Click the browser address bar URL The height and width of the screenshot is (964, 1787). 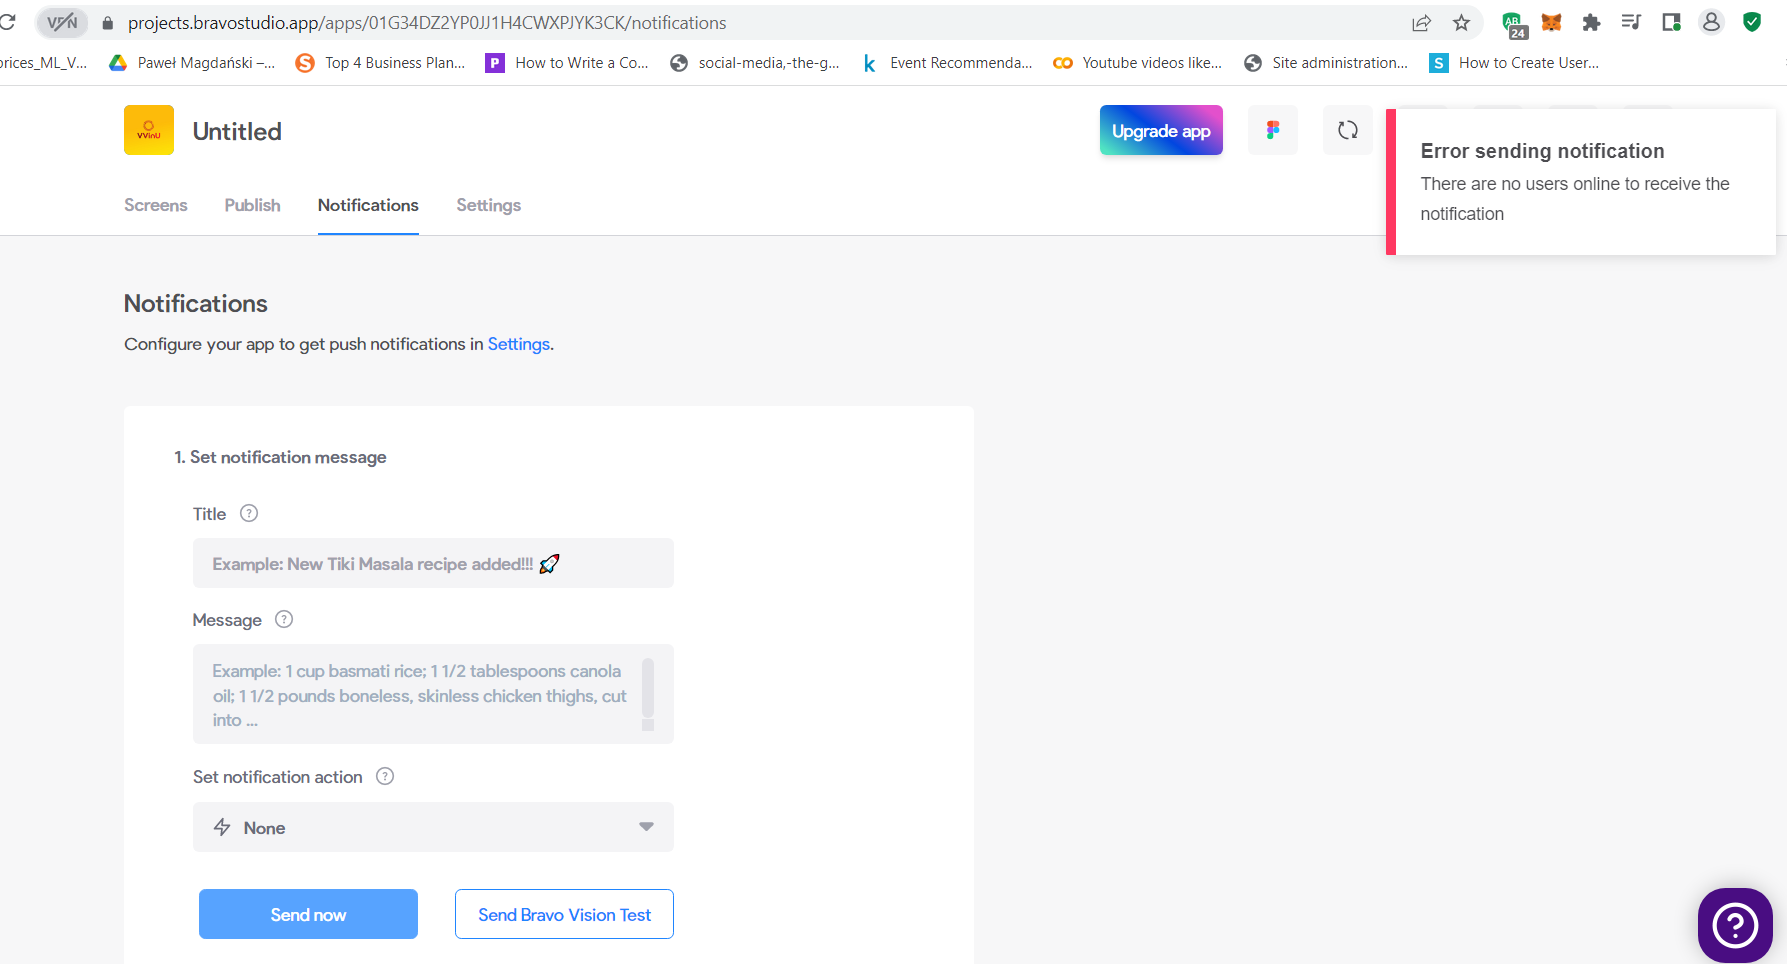click(x=427, y=23)
